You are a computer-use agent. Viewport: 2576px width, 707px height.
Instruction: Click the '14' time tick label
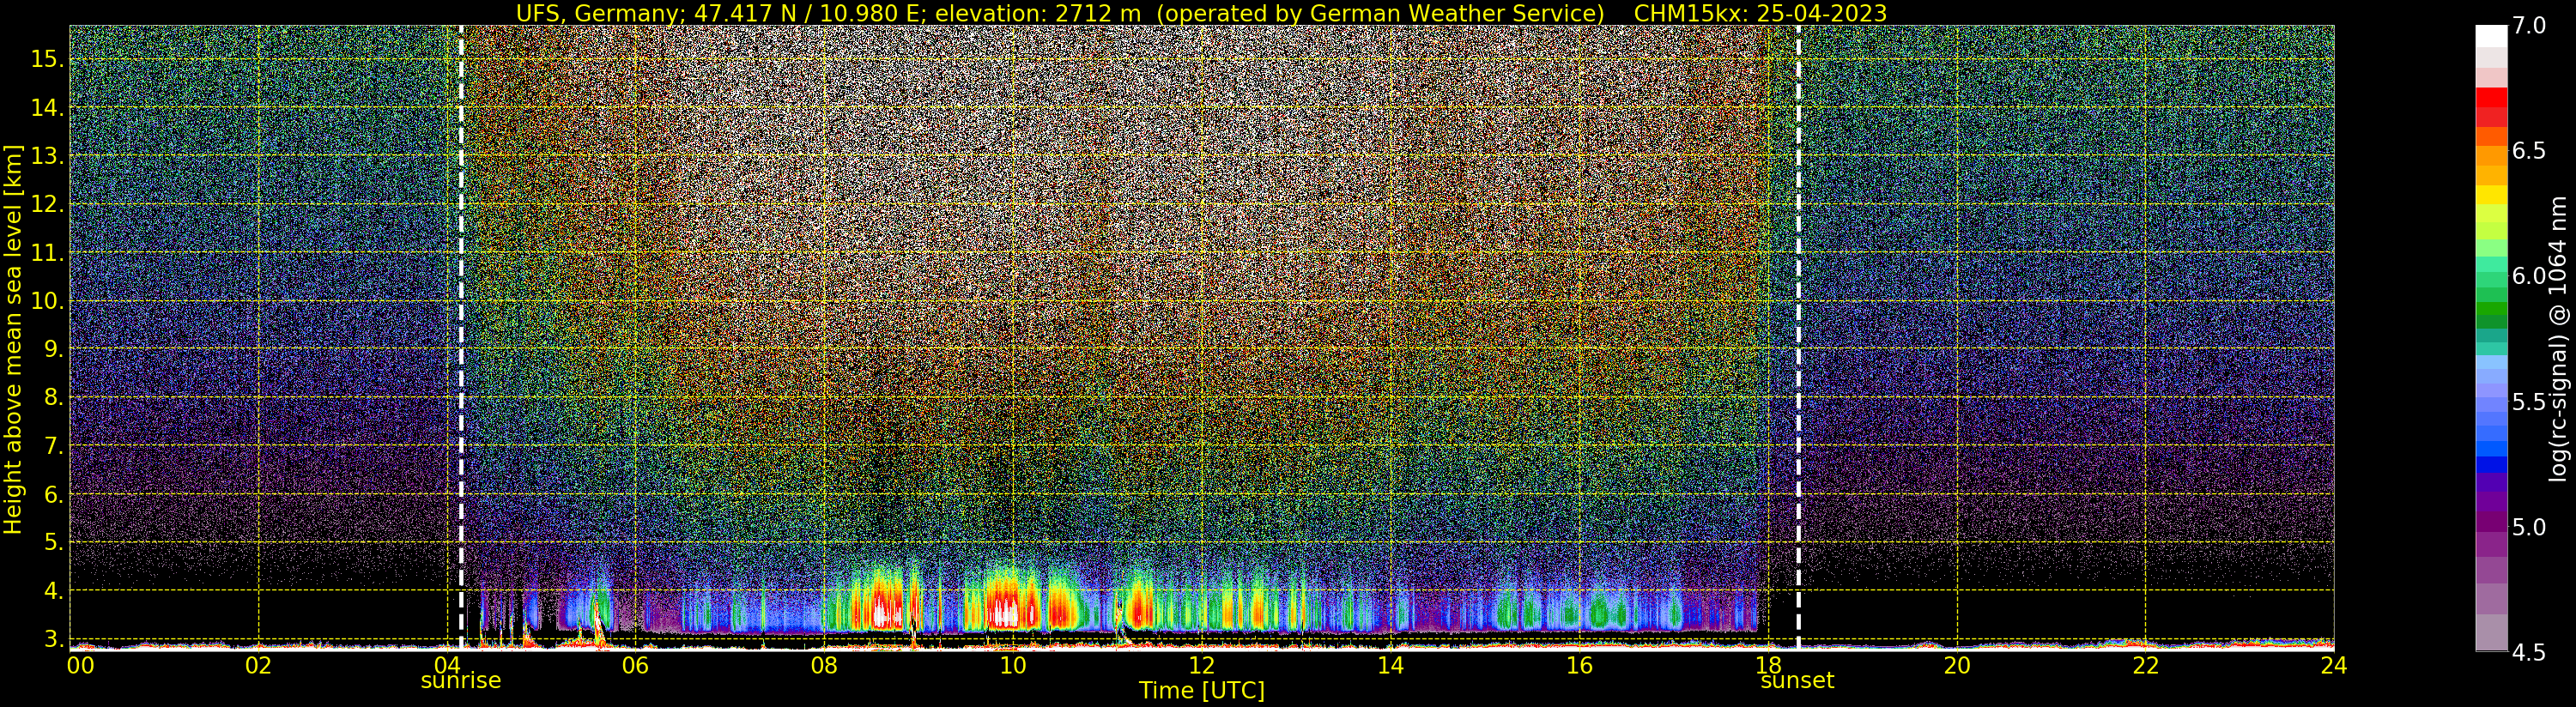click(1391, 665)
